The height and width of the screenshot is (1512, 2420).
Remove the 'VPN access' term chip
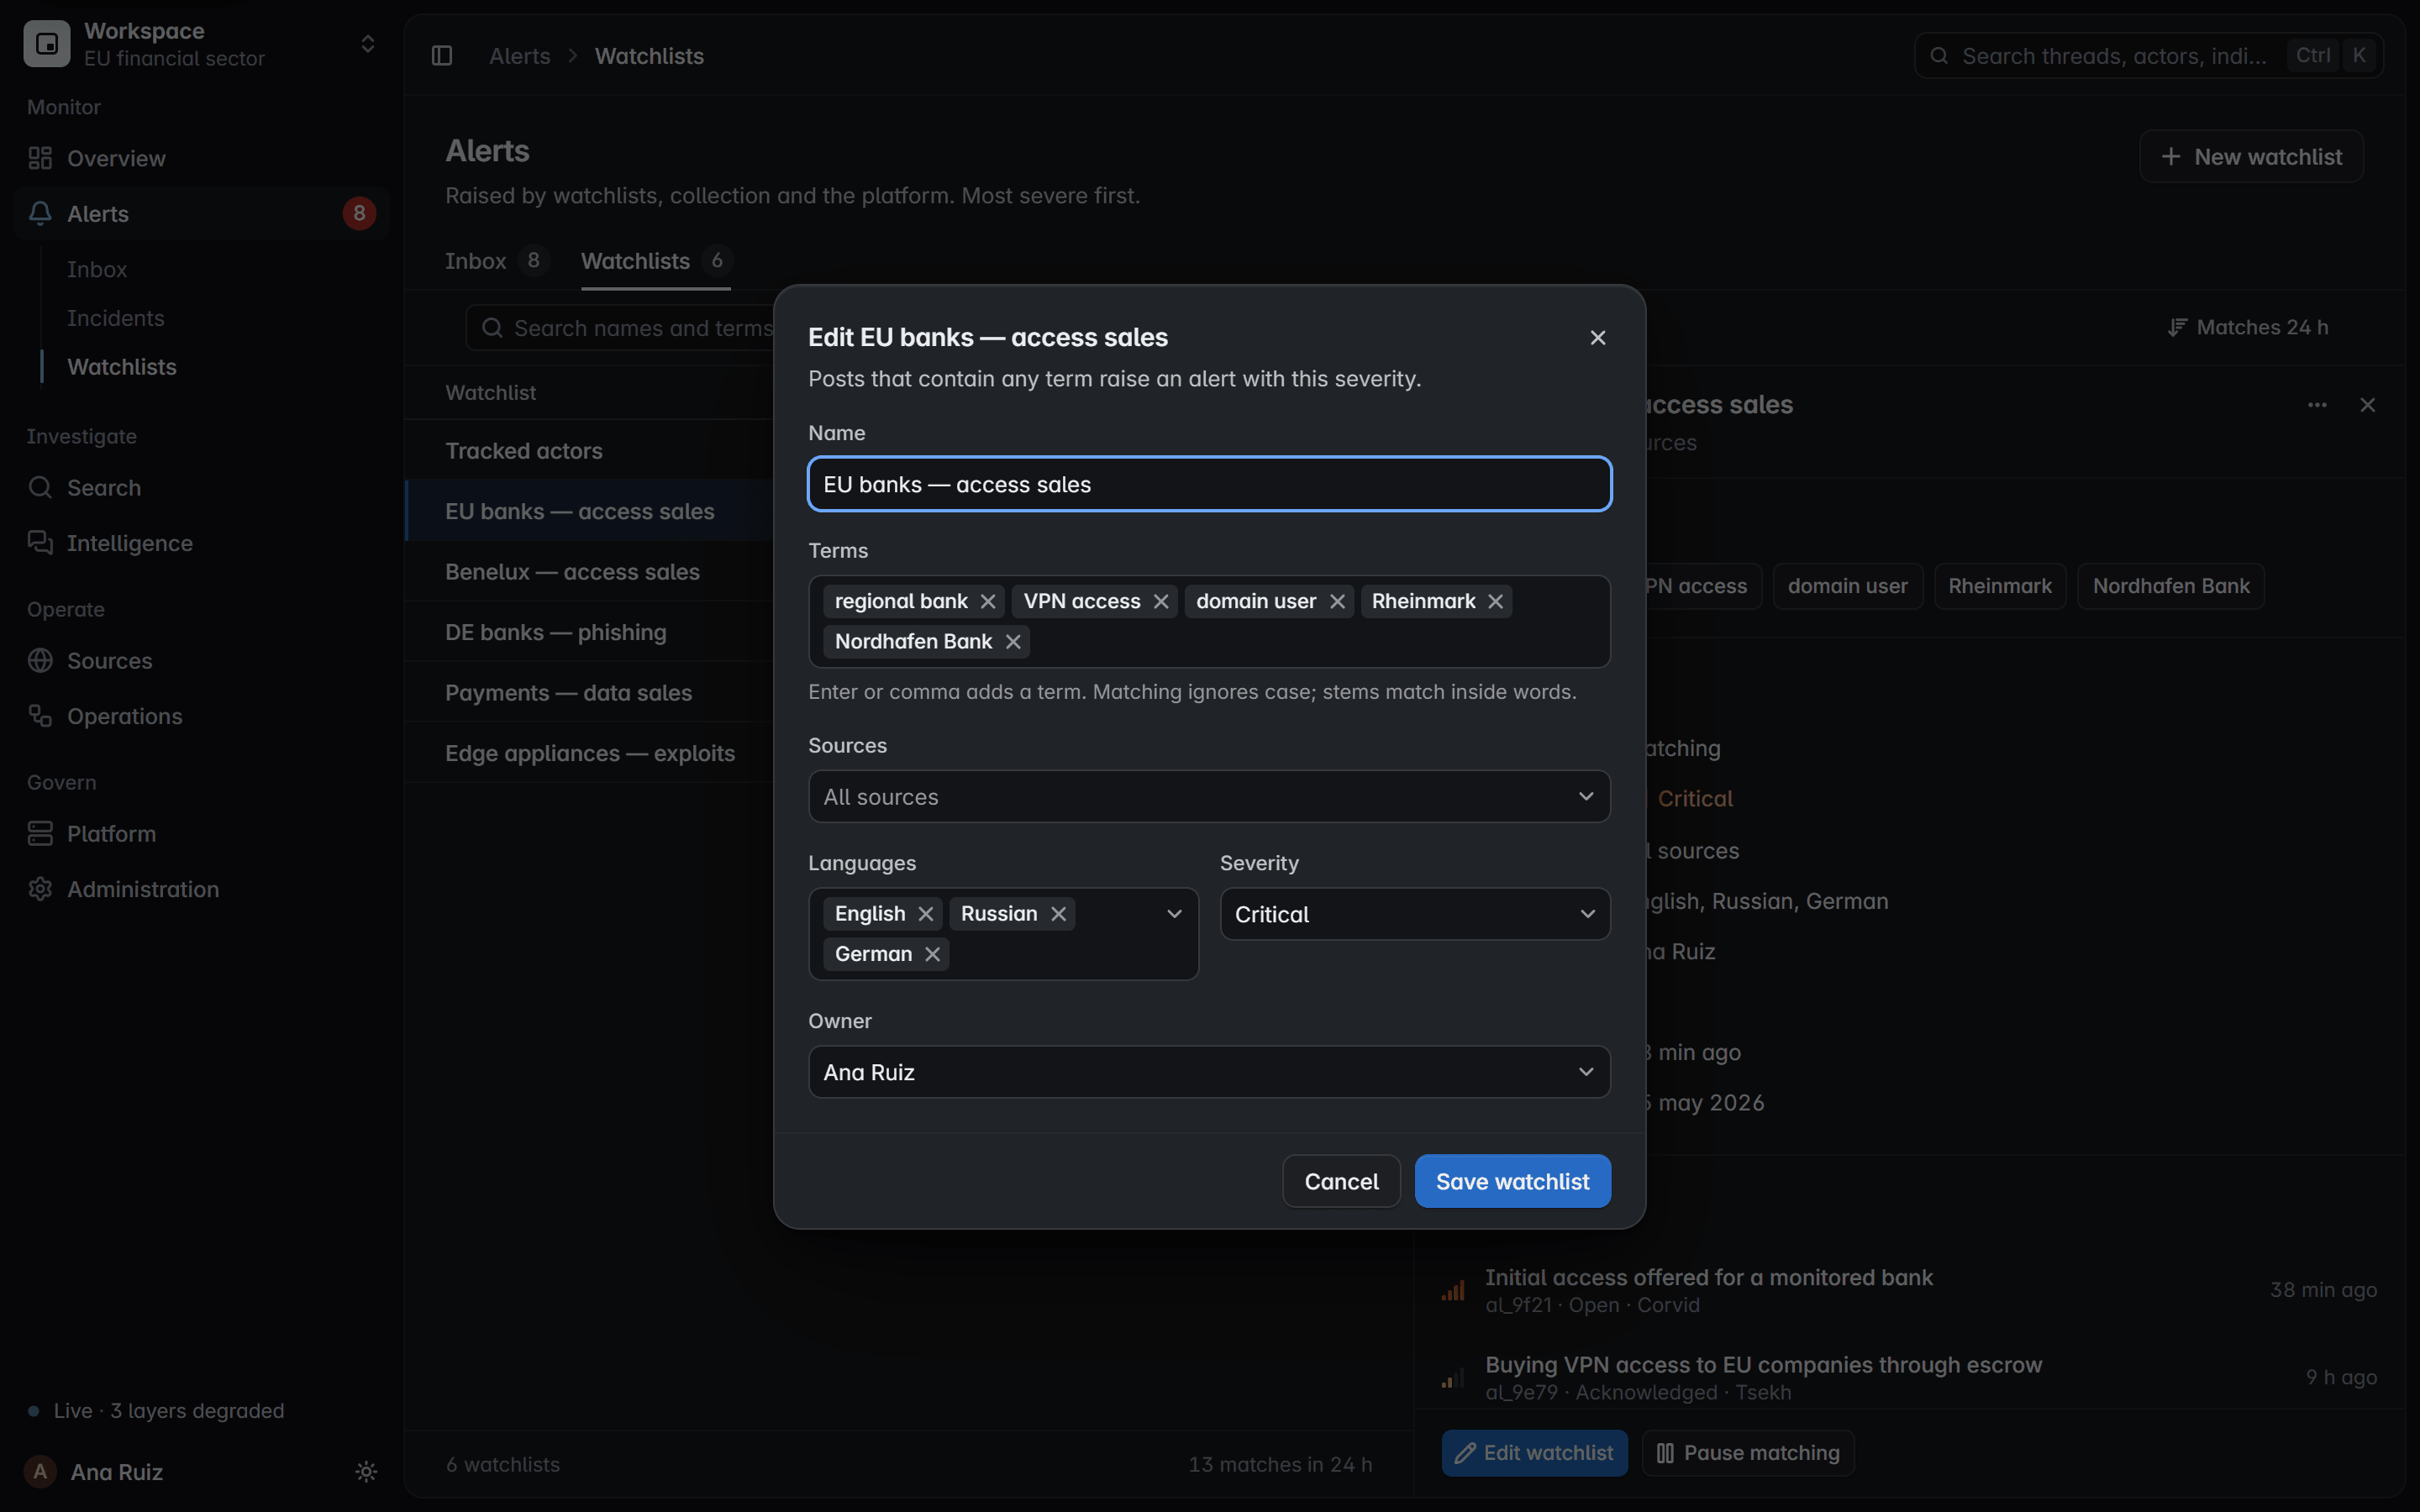tap(1161, 601)
